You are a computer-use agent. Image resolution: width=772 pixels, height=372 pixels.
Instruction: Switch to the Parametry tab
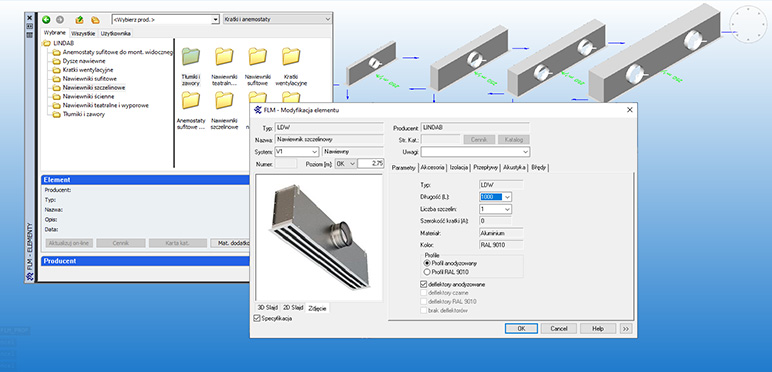pos(404,167)
